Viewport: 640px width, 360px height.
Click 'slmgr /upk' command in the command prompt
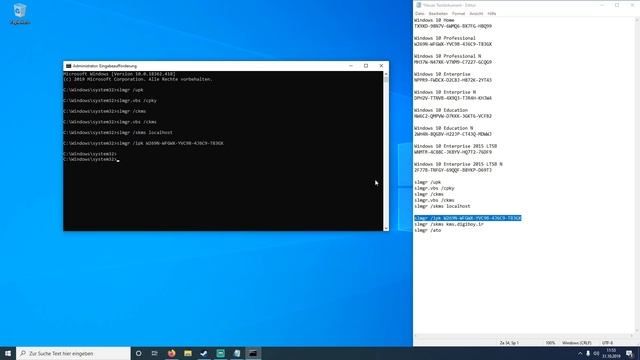point(130,90)
